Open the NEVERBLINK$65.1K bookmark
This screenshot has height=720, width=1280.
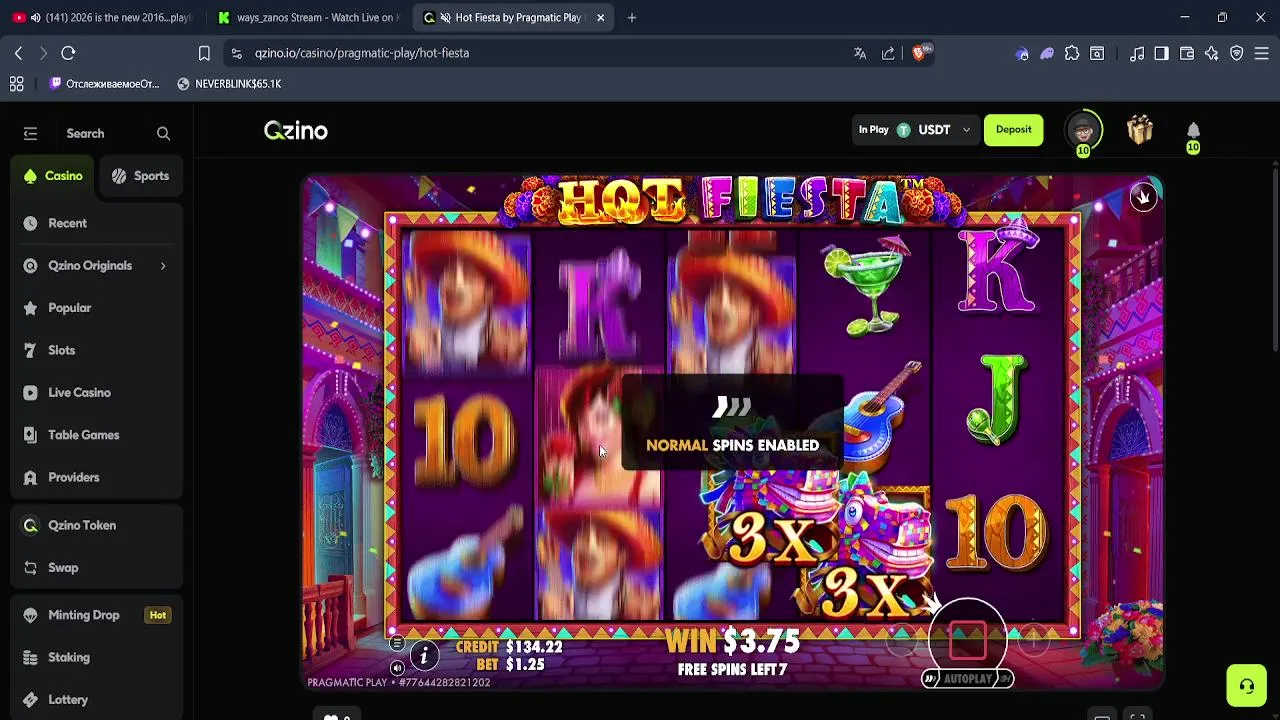(229, 84)
